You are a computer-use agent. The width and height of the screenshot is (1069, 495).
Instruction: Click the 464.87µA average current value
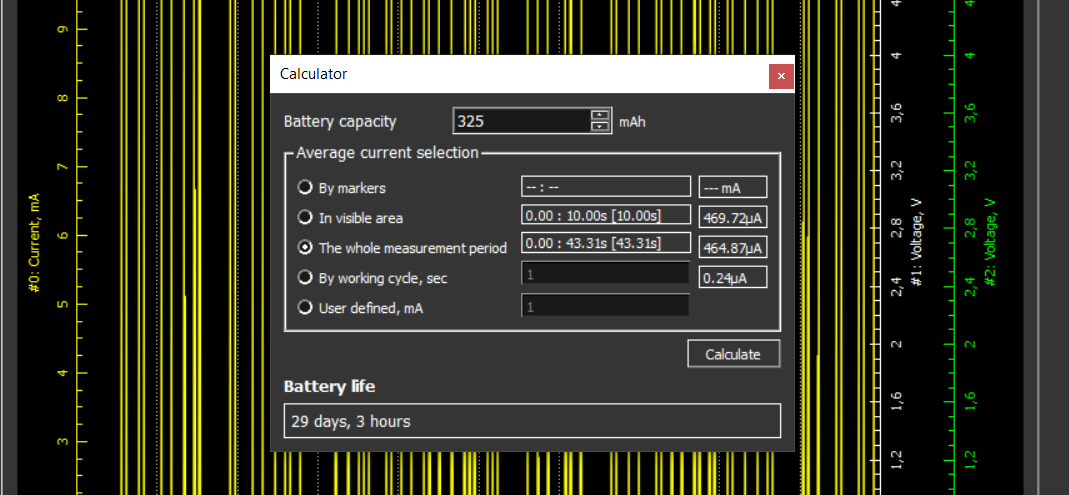(x=733, y=248)
